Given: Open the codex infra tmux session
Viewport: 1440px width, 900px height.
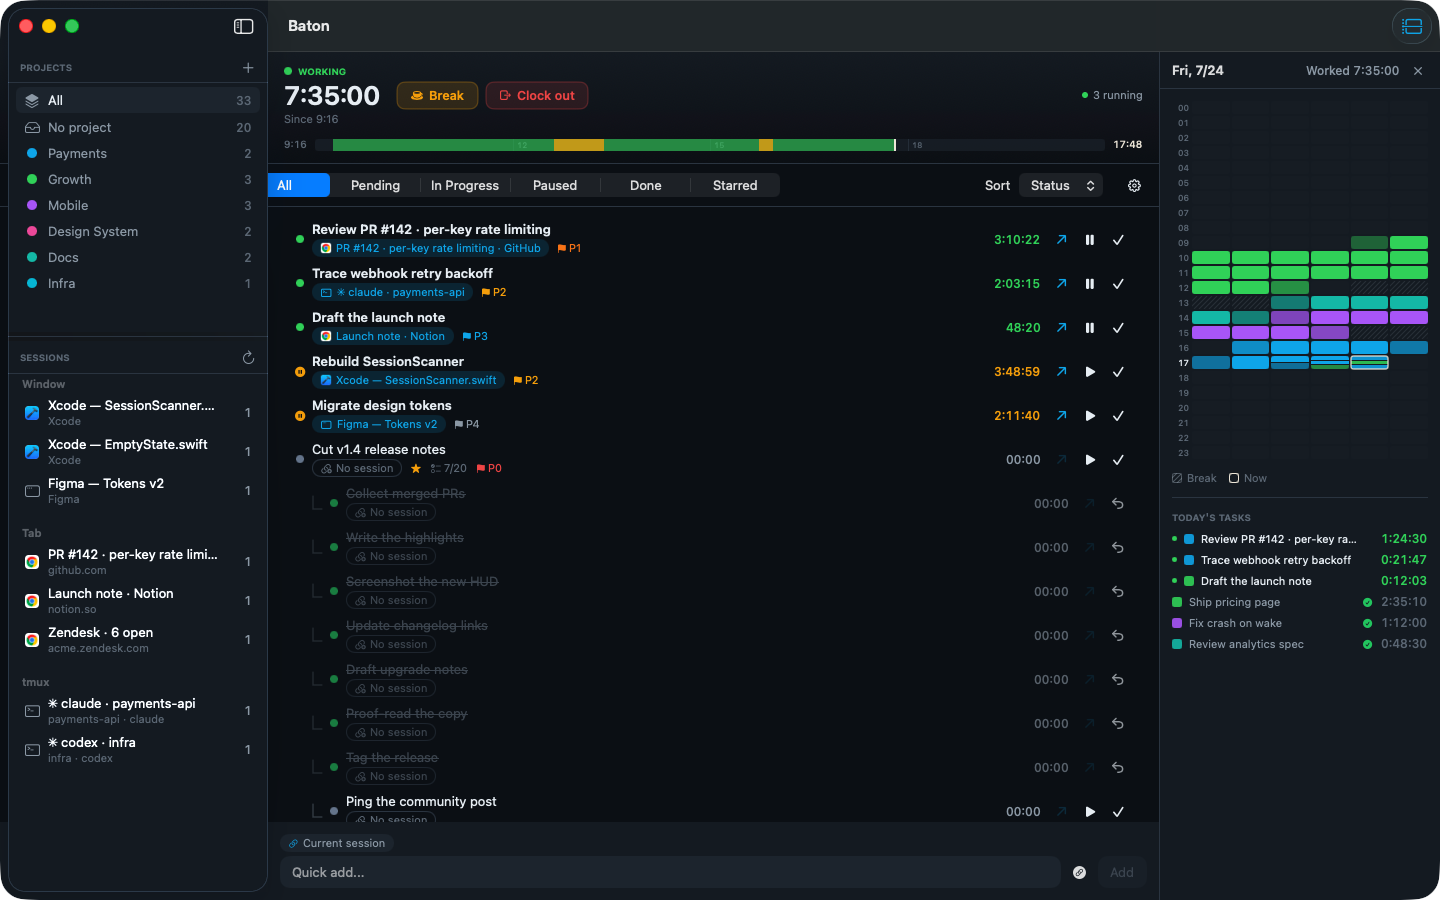Looking at the screenshot, I should [138, 749].
